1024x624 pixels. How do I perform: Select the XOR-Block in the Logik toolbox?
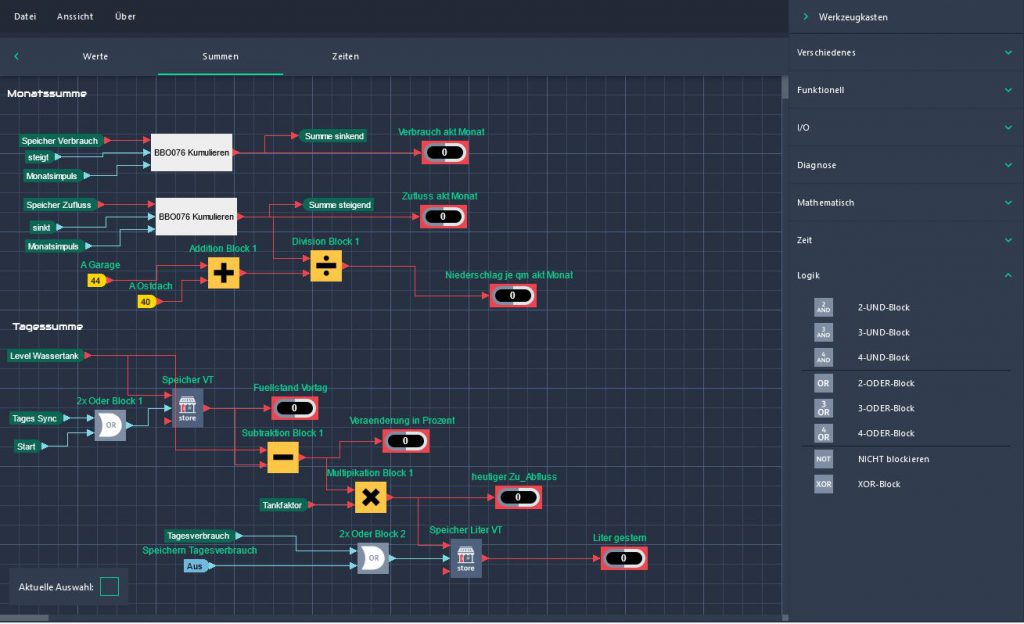[822, 483]
